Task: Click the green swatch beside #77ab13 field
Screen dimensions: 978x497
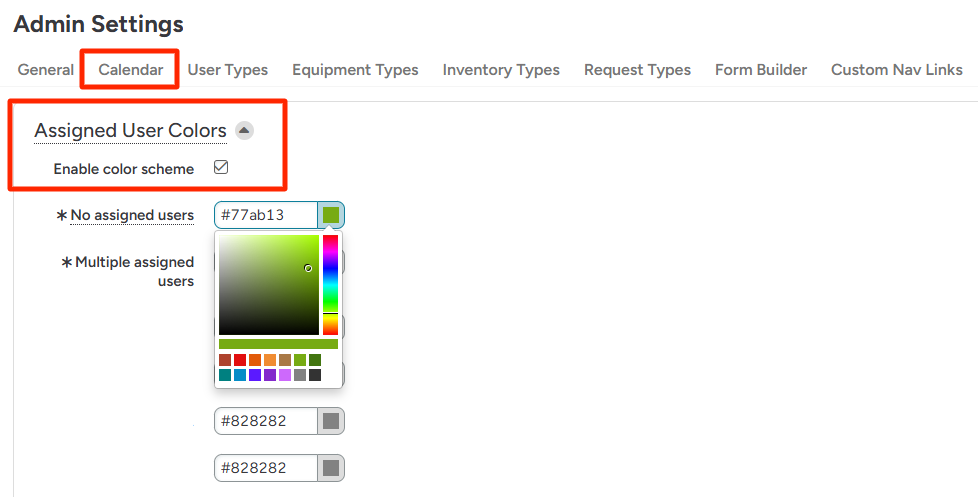Action: 331,215
